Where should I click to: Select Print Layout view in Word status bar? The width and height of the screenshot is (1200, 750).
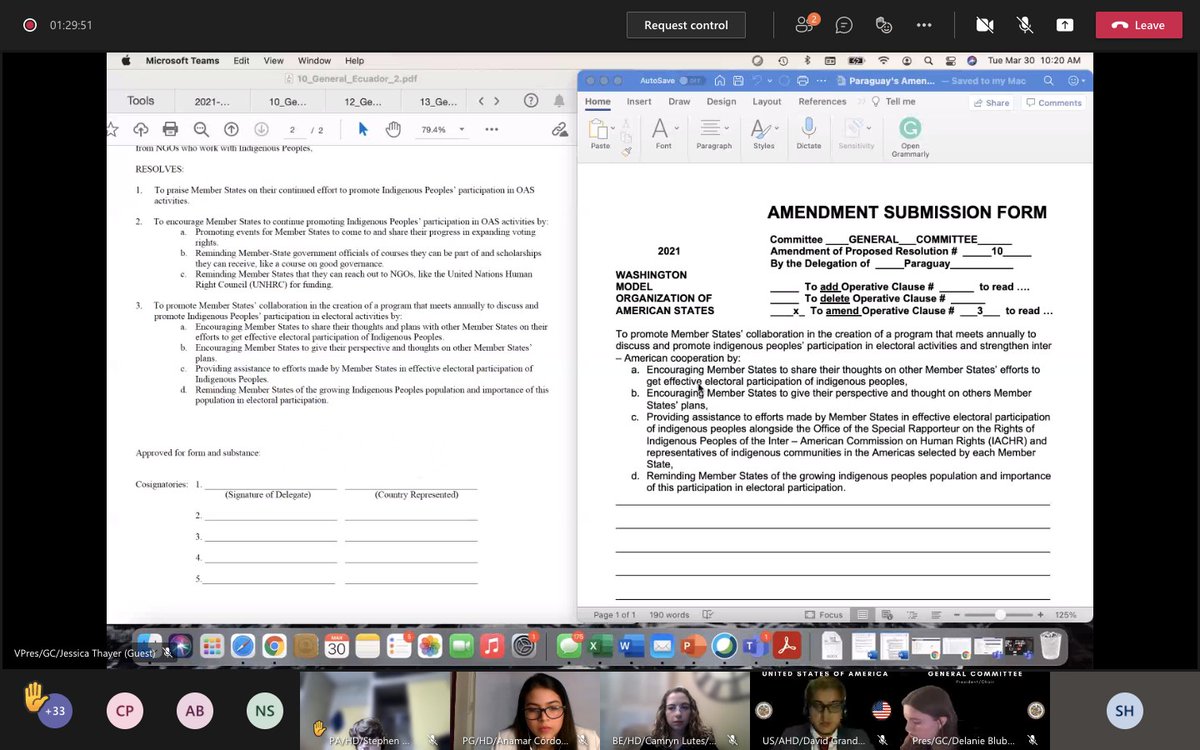862,615
